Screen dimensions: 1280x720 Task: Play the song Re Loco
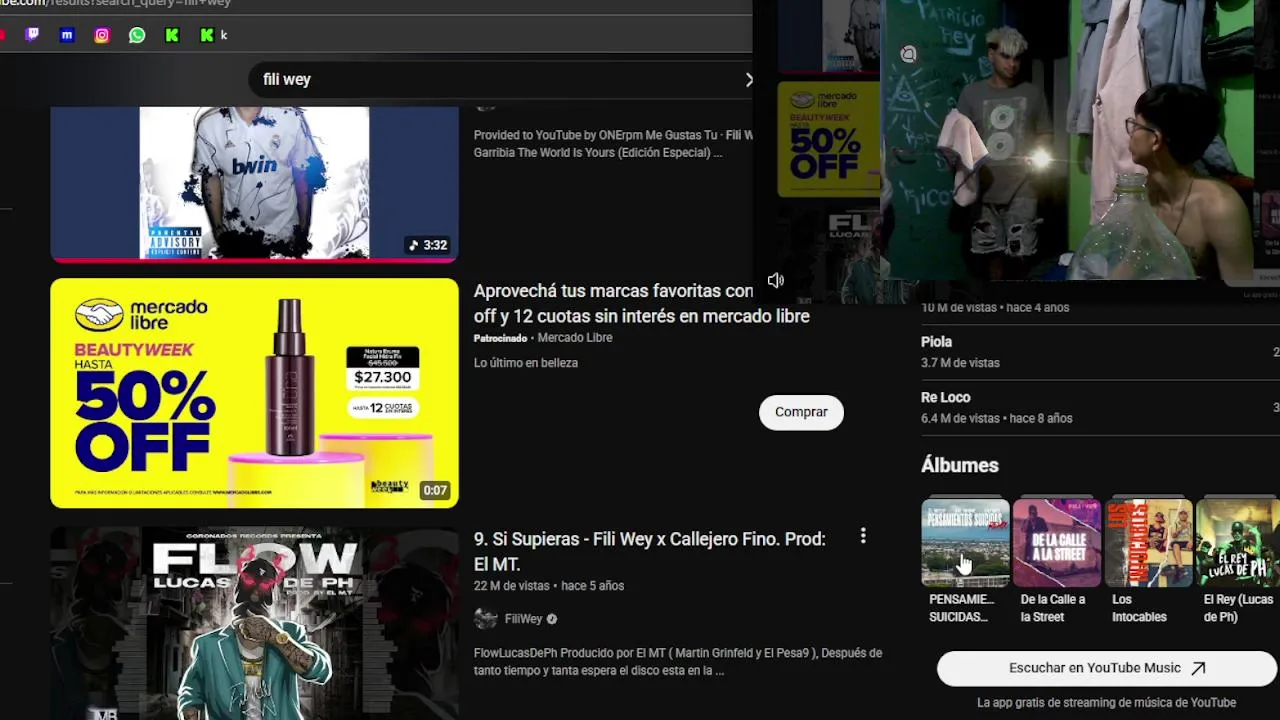[945, 397]
